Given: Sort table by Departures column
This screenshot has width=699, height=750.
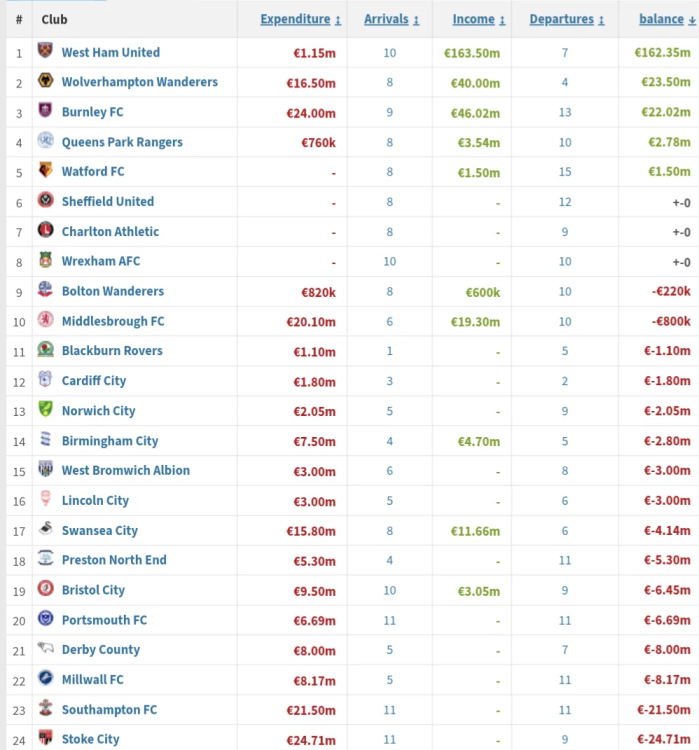Looking at the screenshot, I should (566, 19).
